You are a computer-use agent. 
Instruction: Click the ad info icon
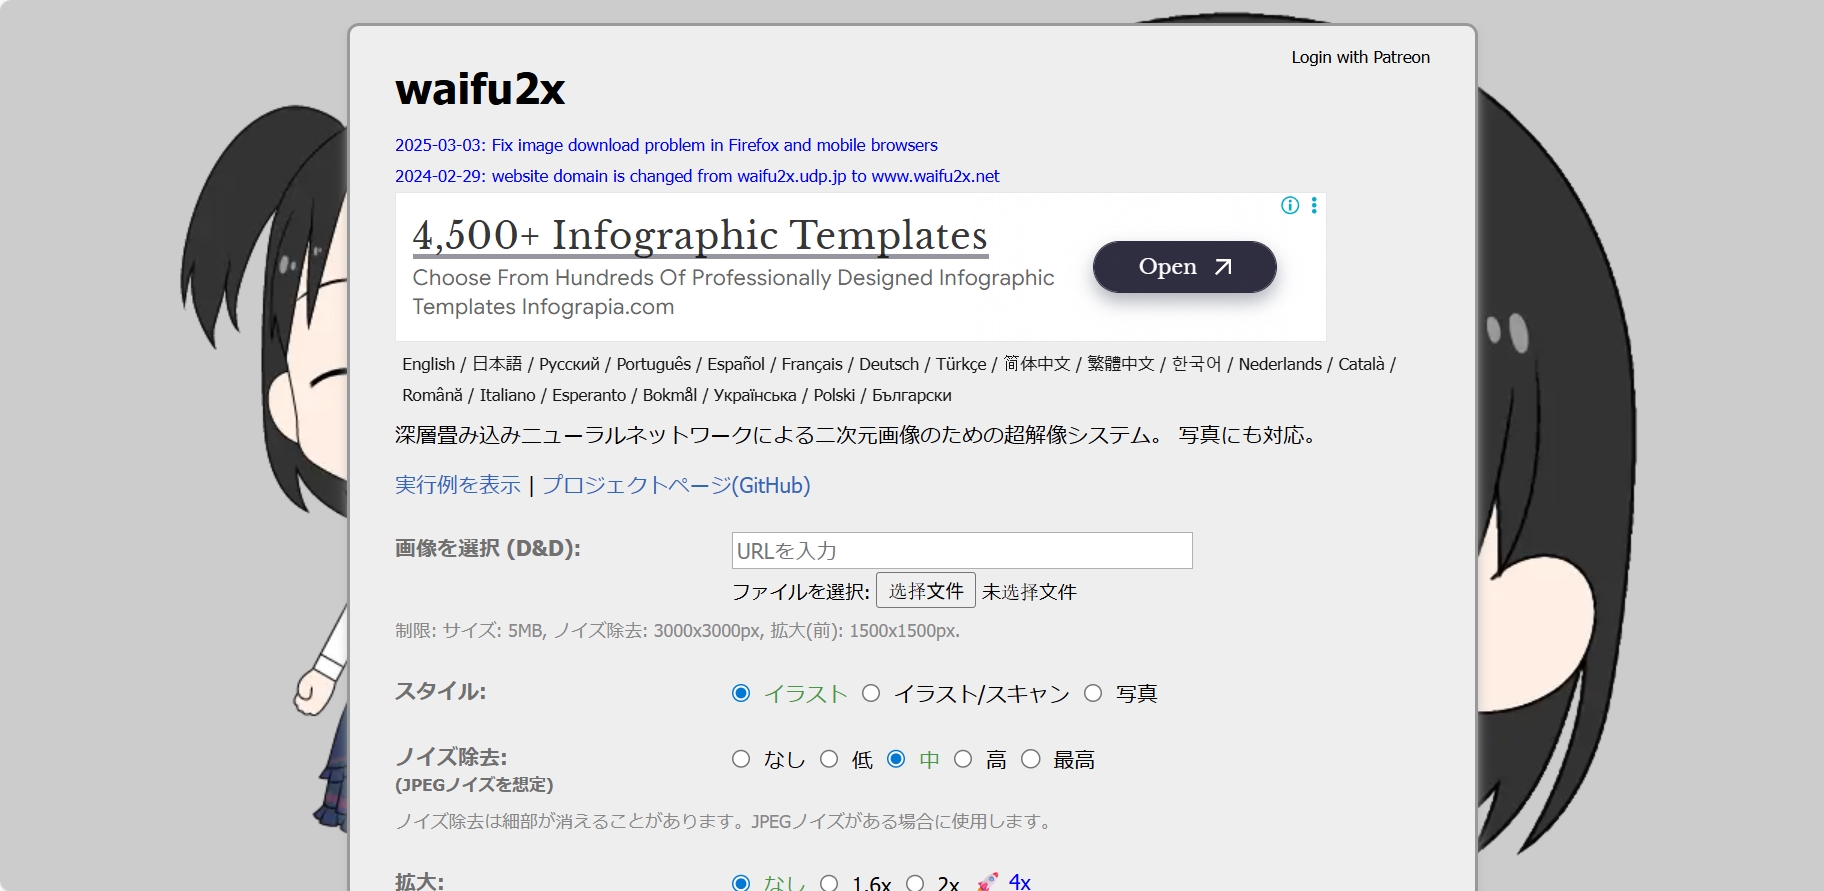(x=1290, y=205)
